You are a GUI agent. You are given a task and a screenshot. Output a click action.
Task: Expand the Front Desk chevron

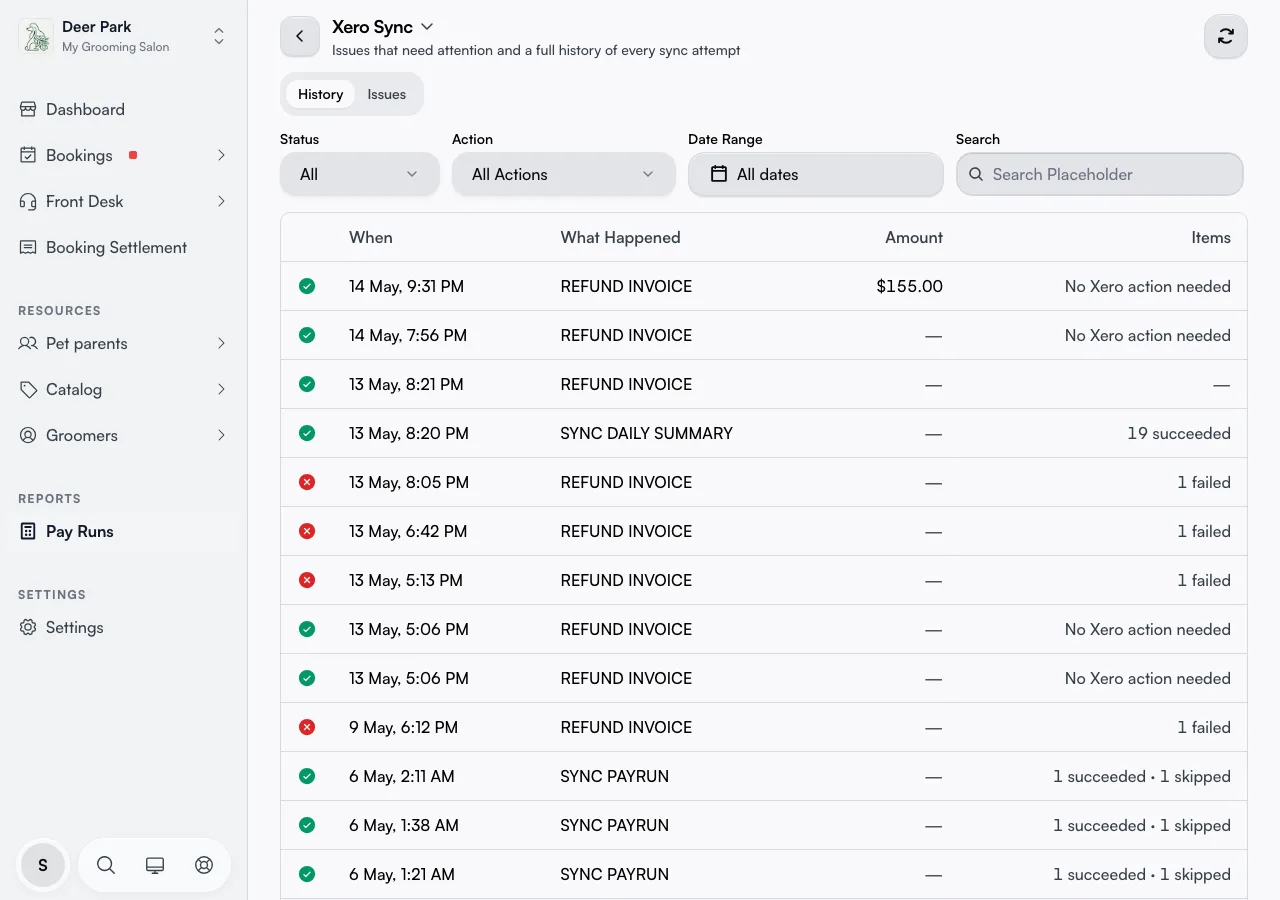[221, 201]
